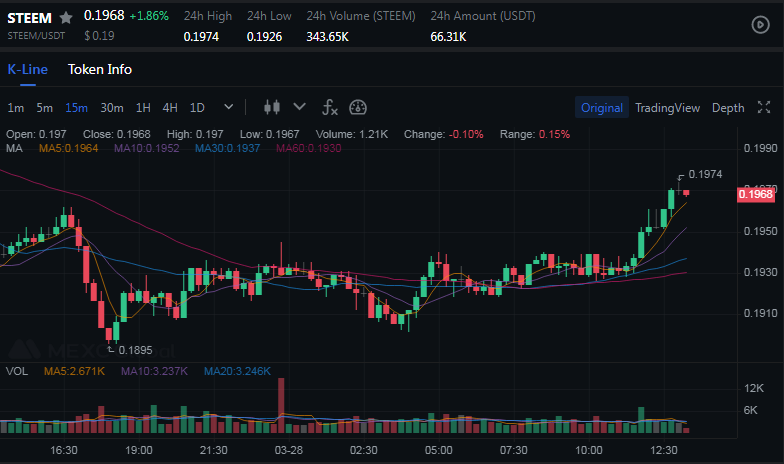Switch to the TradingView chart view
Screen dimensions: 784x464
click(x=668, y=108)
